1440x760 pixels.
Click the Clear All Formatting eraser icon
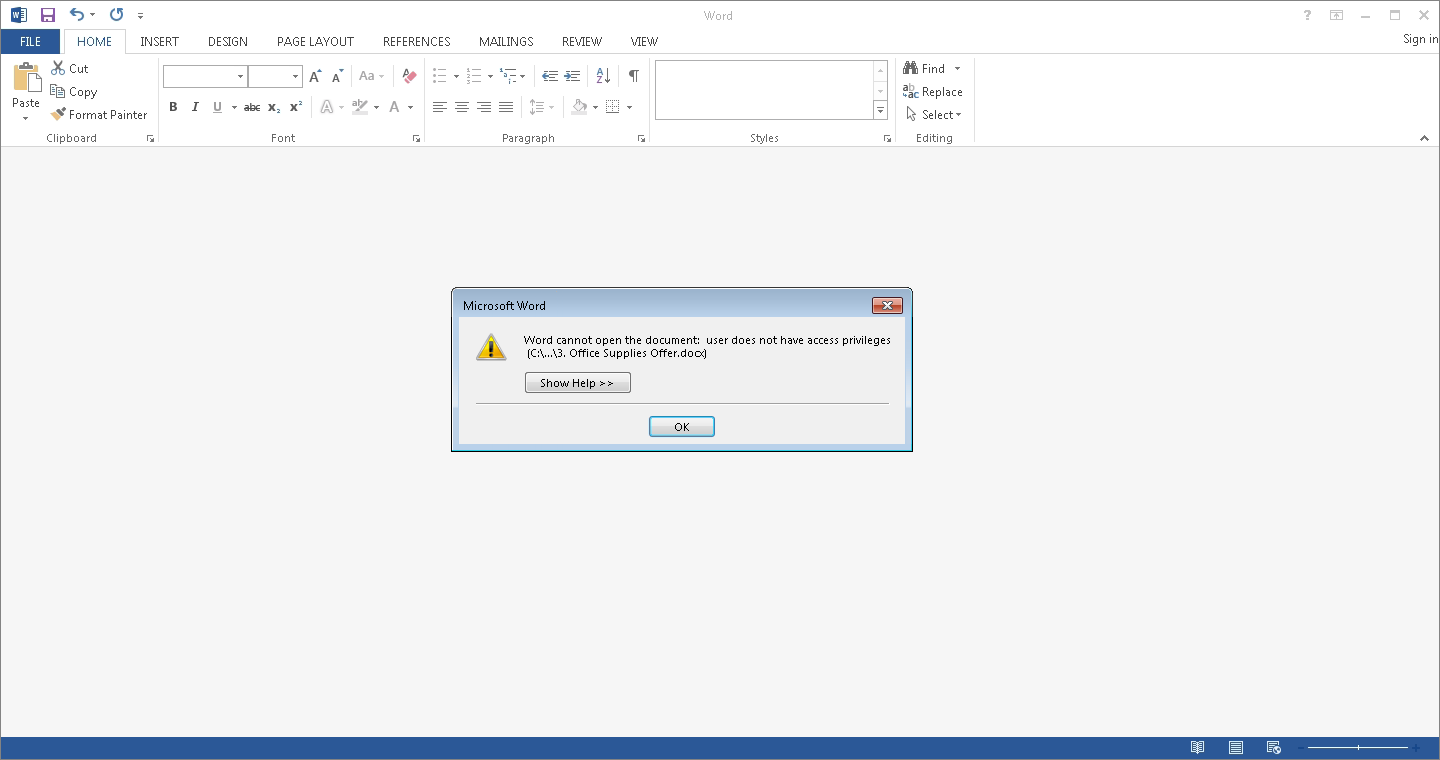[x=408, y=76]
